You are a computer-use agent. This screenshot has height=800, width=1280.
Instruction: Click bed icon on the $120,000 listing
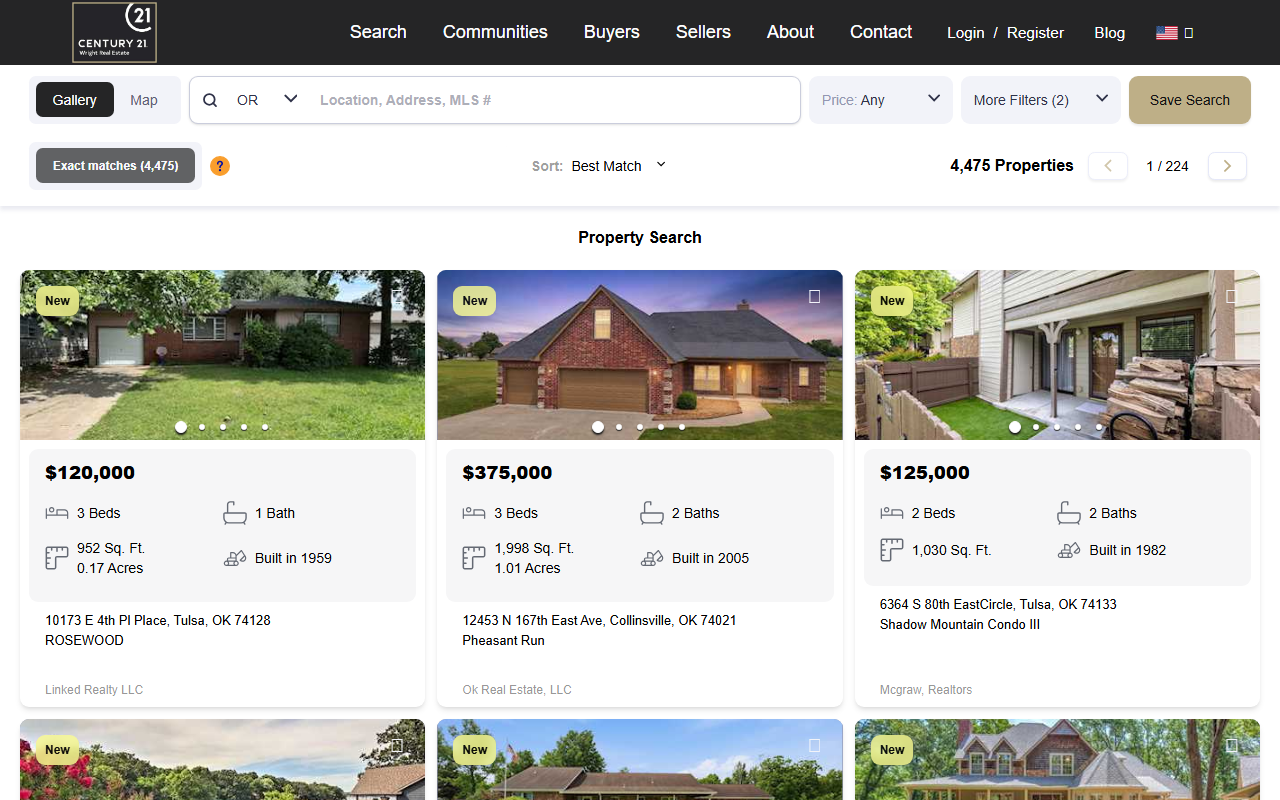coord(57,513)
